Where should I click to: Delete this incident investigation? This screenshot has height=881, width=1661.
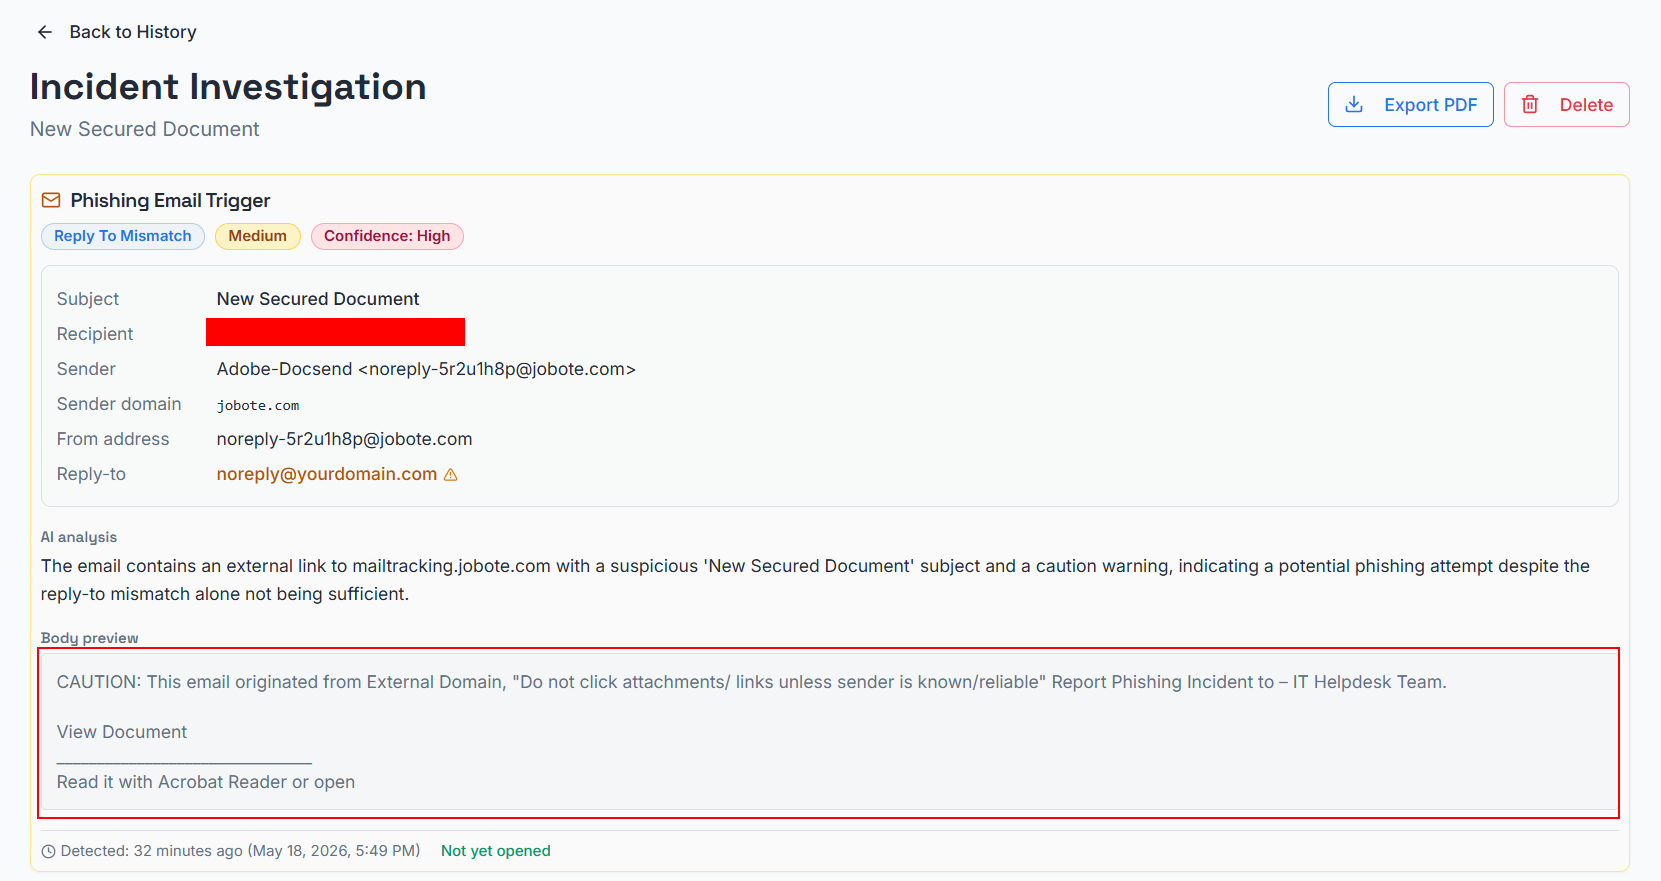coord(1566,105)
